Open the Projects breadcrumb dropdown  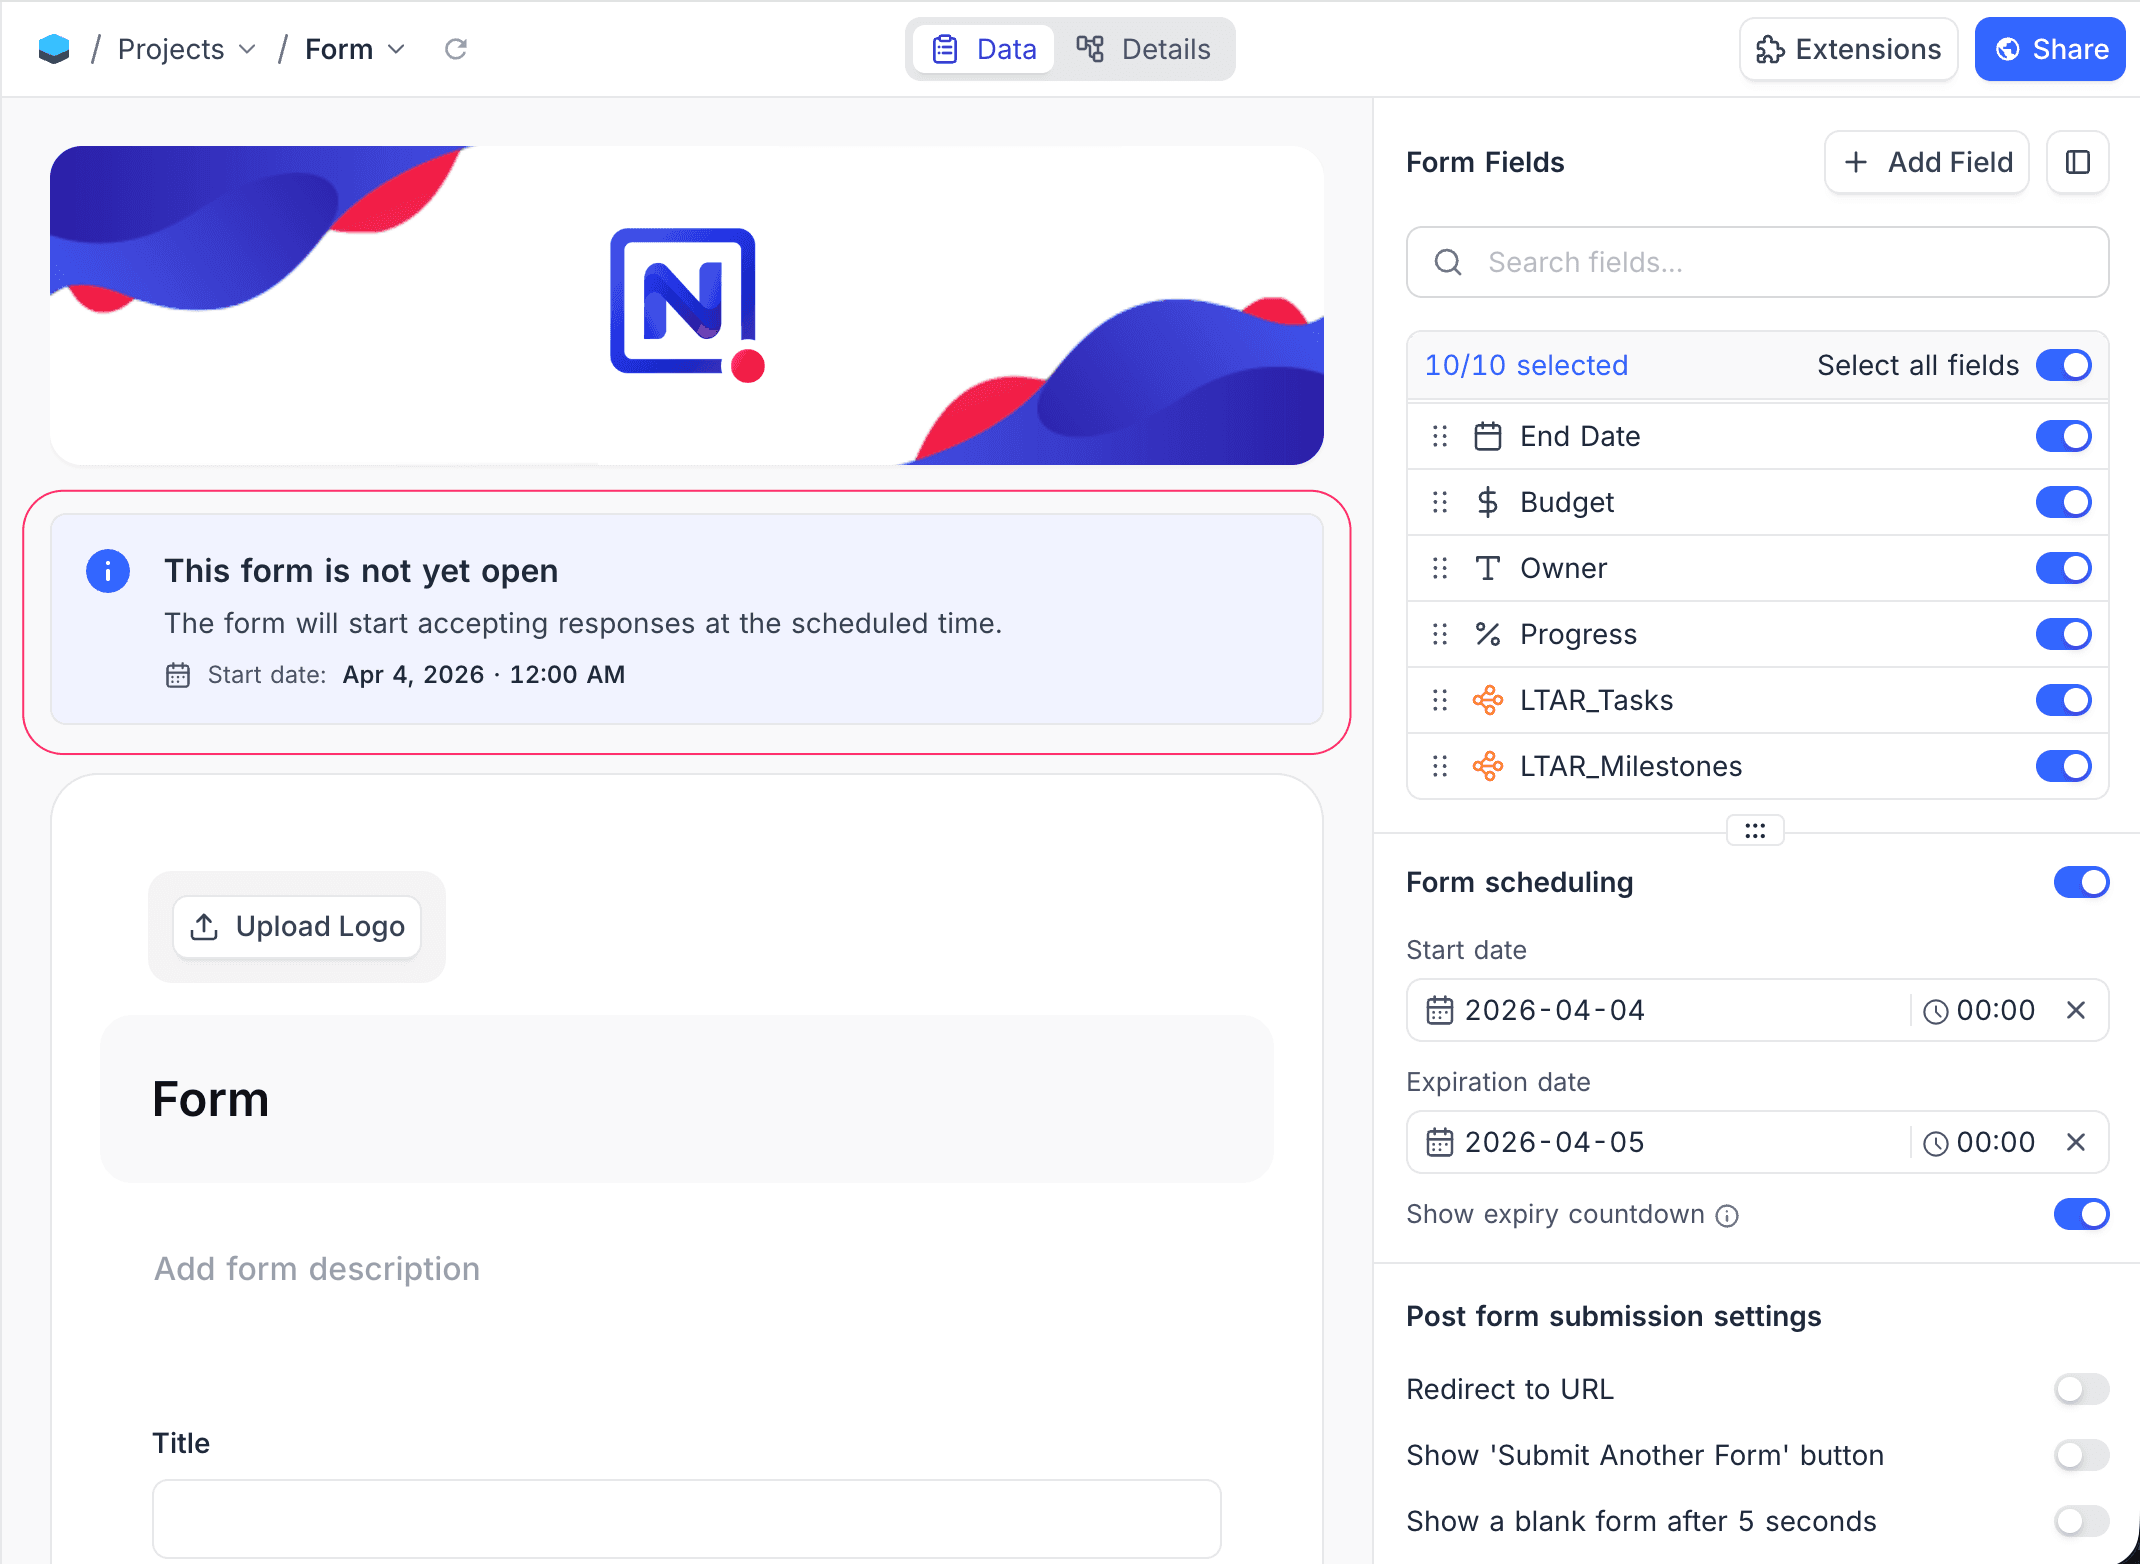pos(247,48)
